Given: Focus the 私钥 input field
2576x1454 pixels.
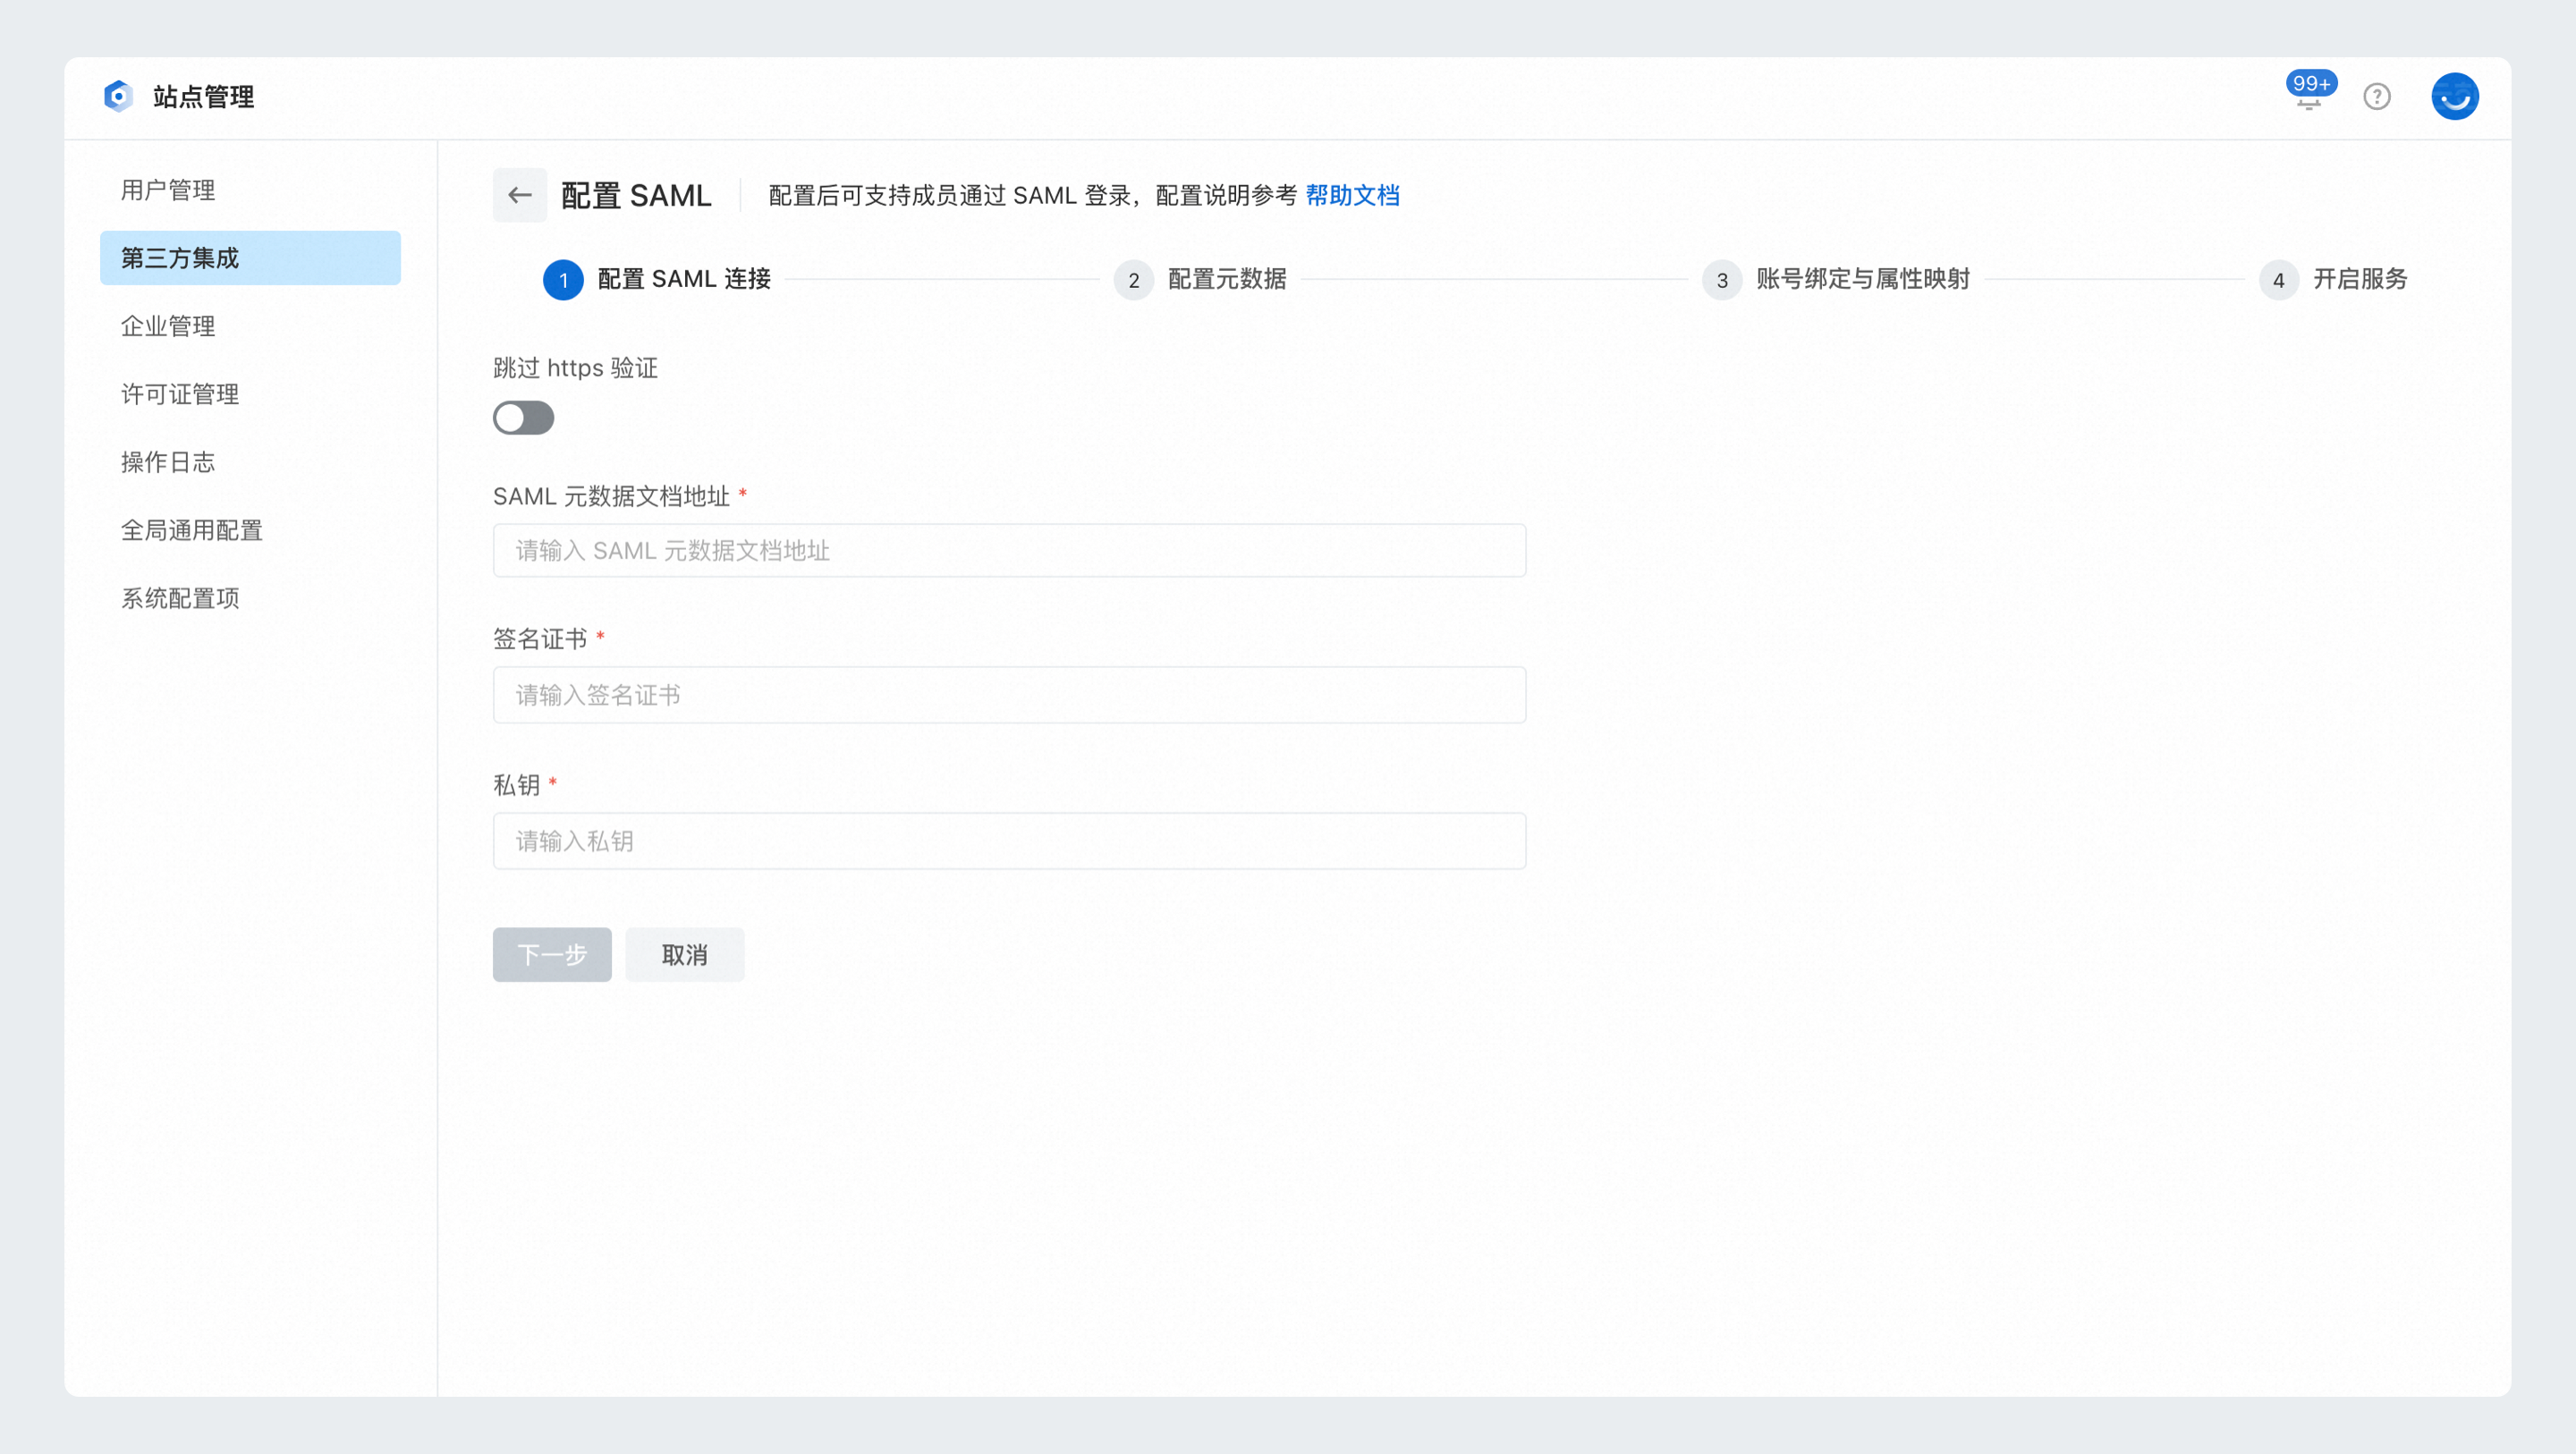Looking at the screenshot, I should 1009,841.
